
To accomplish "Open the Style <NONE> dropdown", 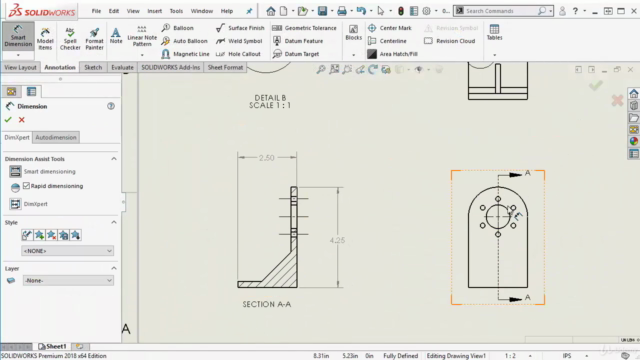I will coord(67,251).
